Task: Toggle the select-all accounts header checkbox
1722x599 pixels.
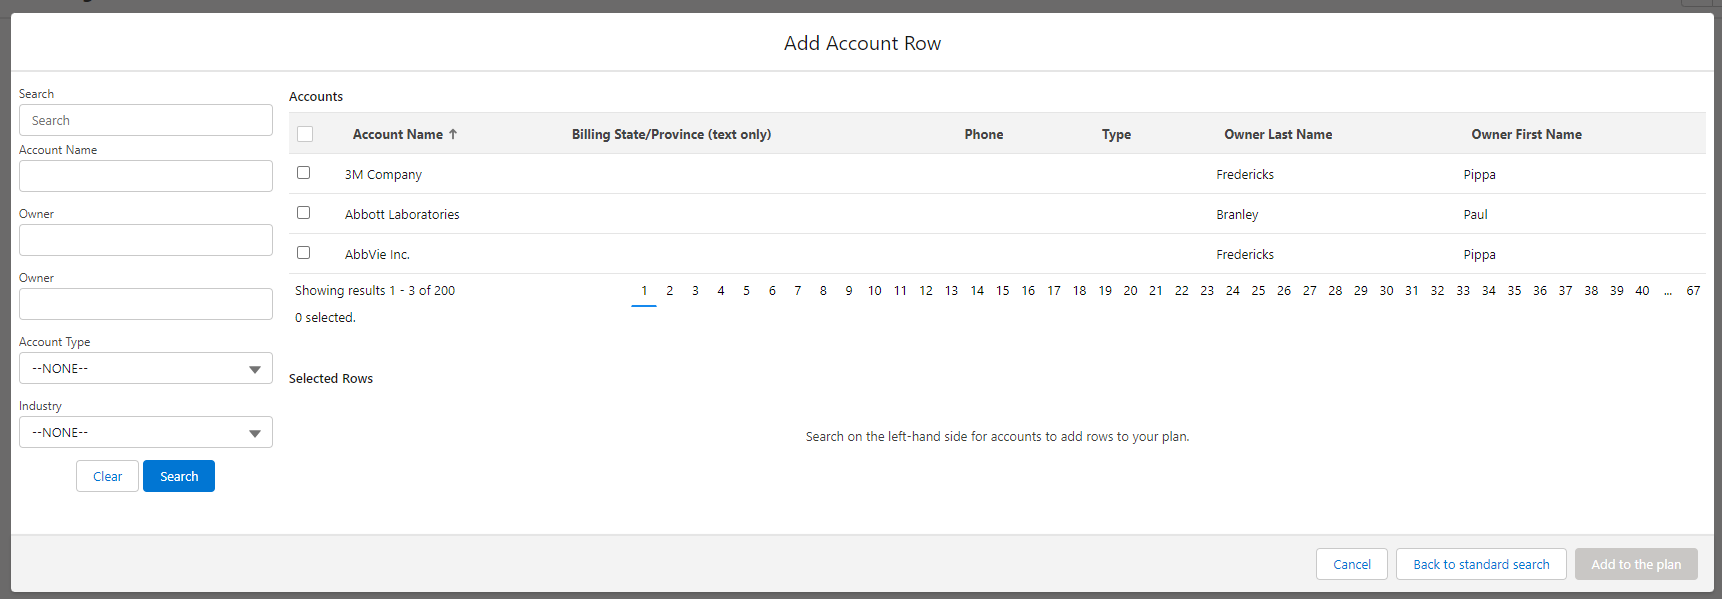Action: point(305,134)
